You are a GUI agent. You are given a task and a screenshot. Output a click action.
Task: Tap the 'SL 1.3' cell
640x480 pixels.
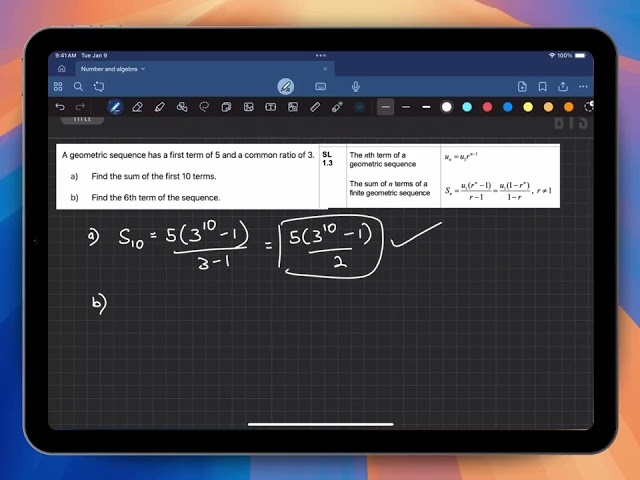coord(327,159)
